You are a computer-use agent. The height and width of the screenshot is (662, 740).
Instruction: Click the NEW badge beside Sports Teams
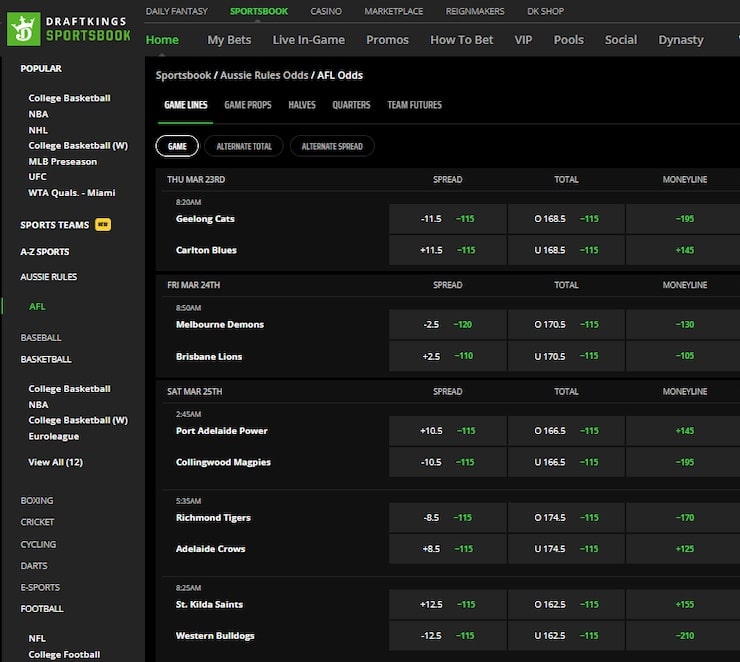103,225
